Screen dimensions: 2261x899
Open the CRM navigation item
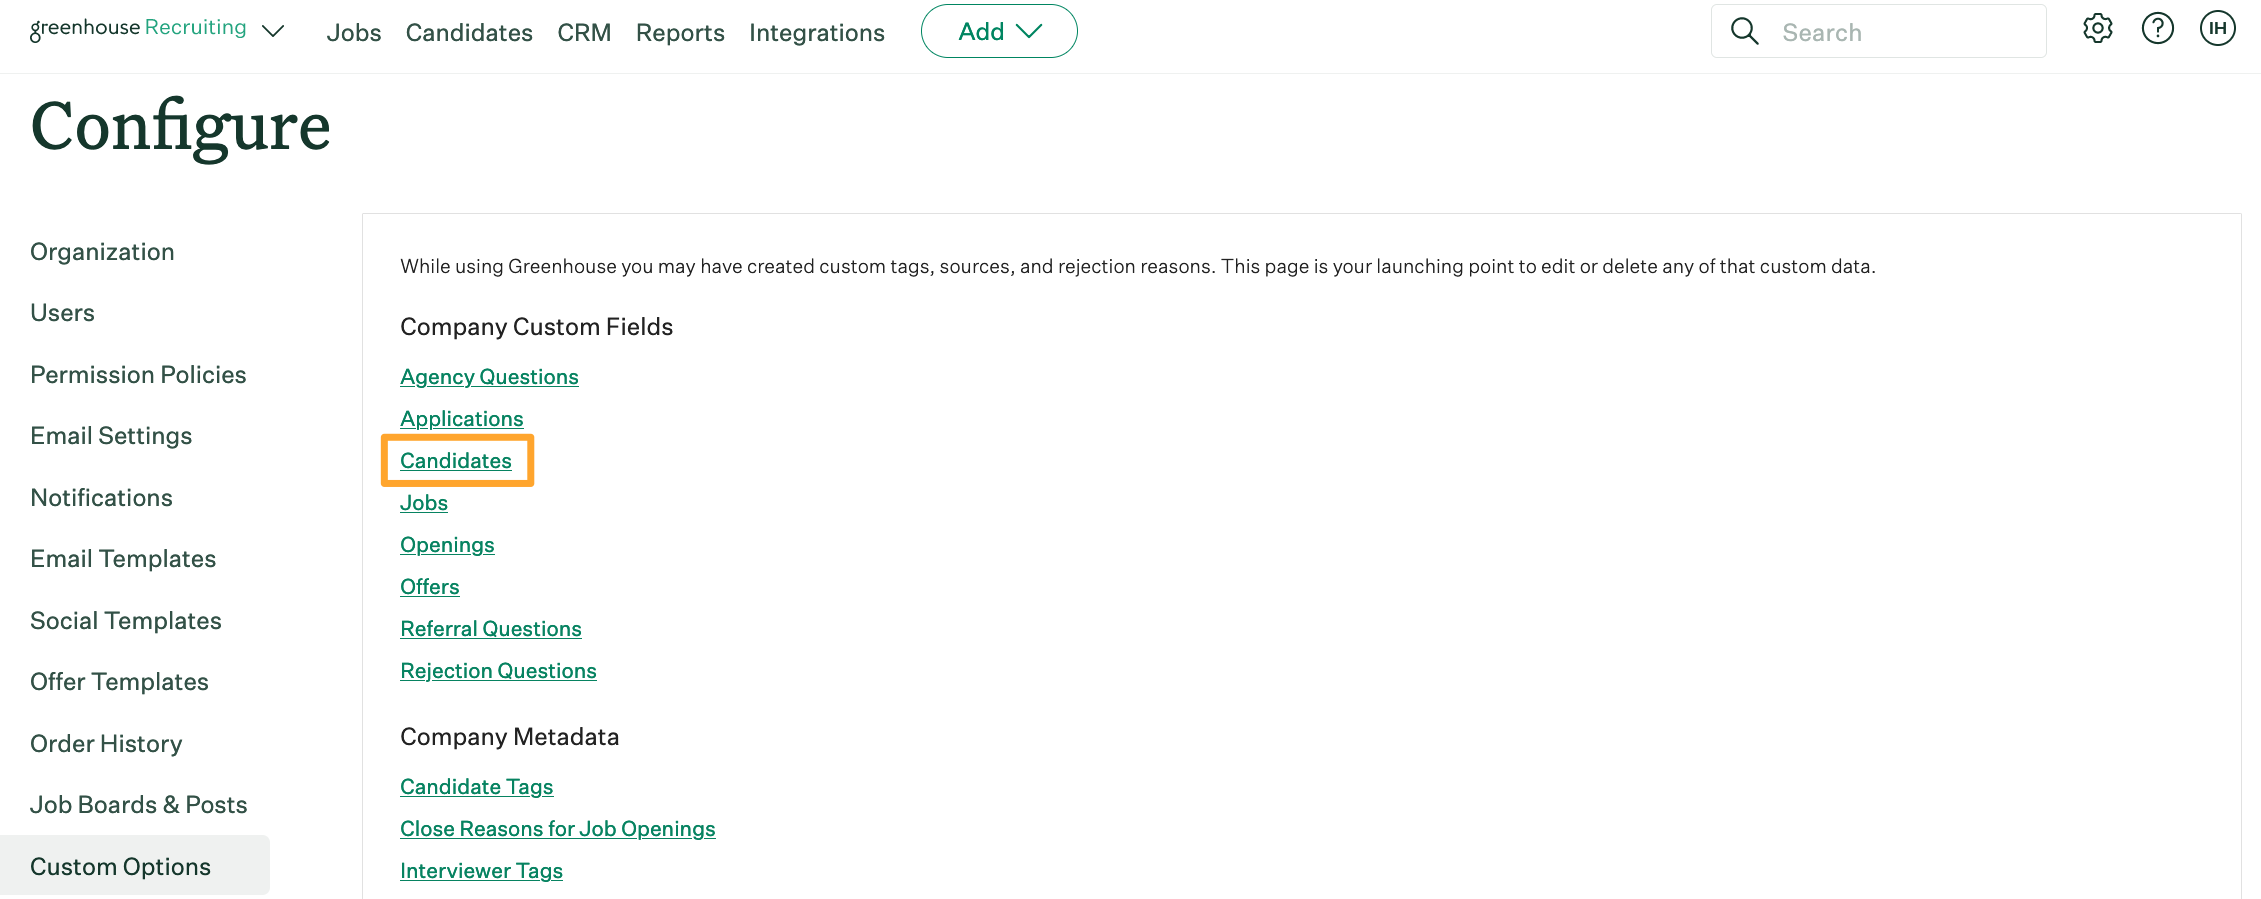(584, 33)
